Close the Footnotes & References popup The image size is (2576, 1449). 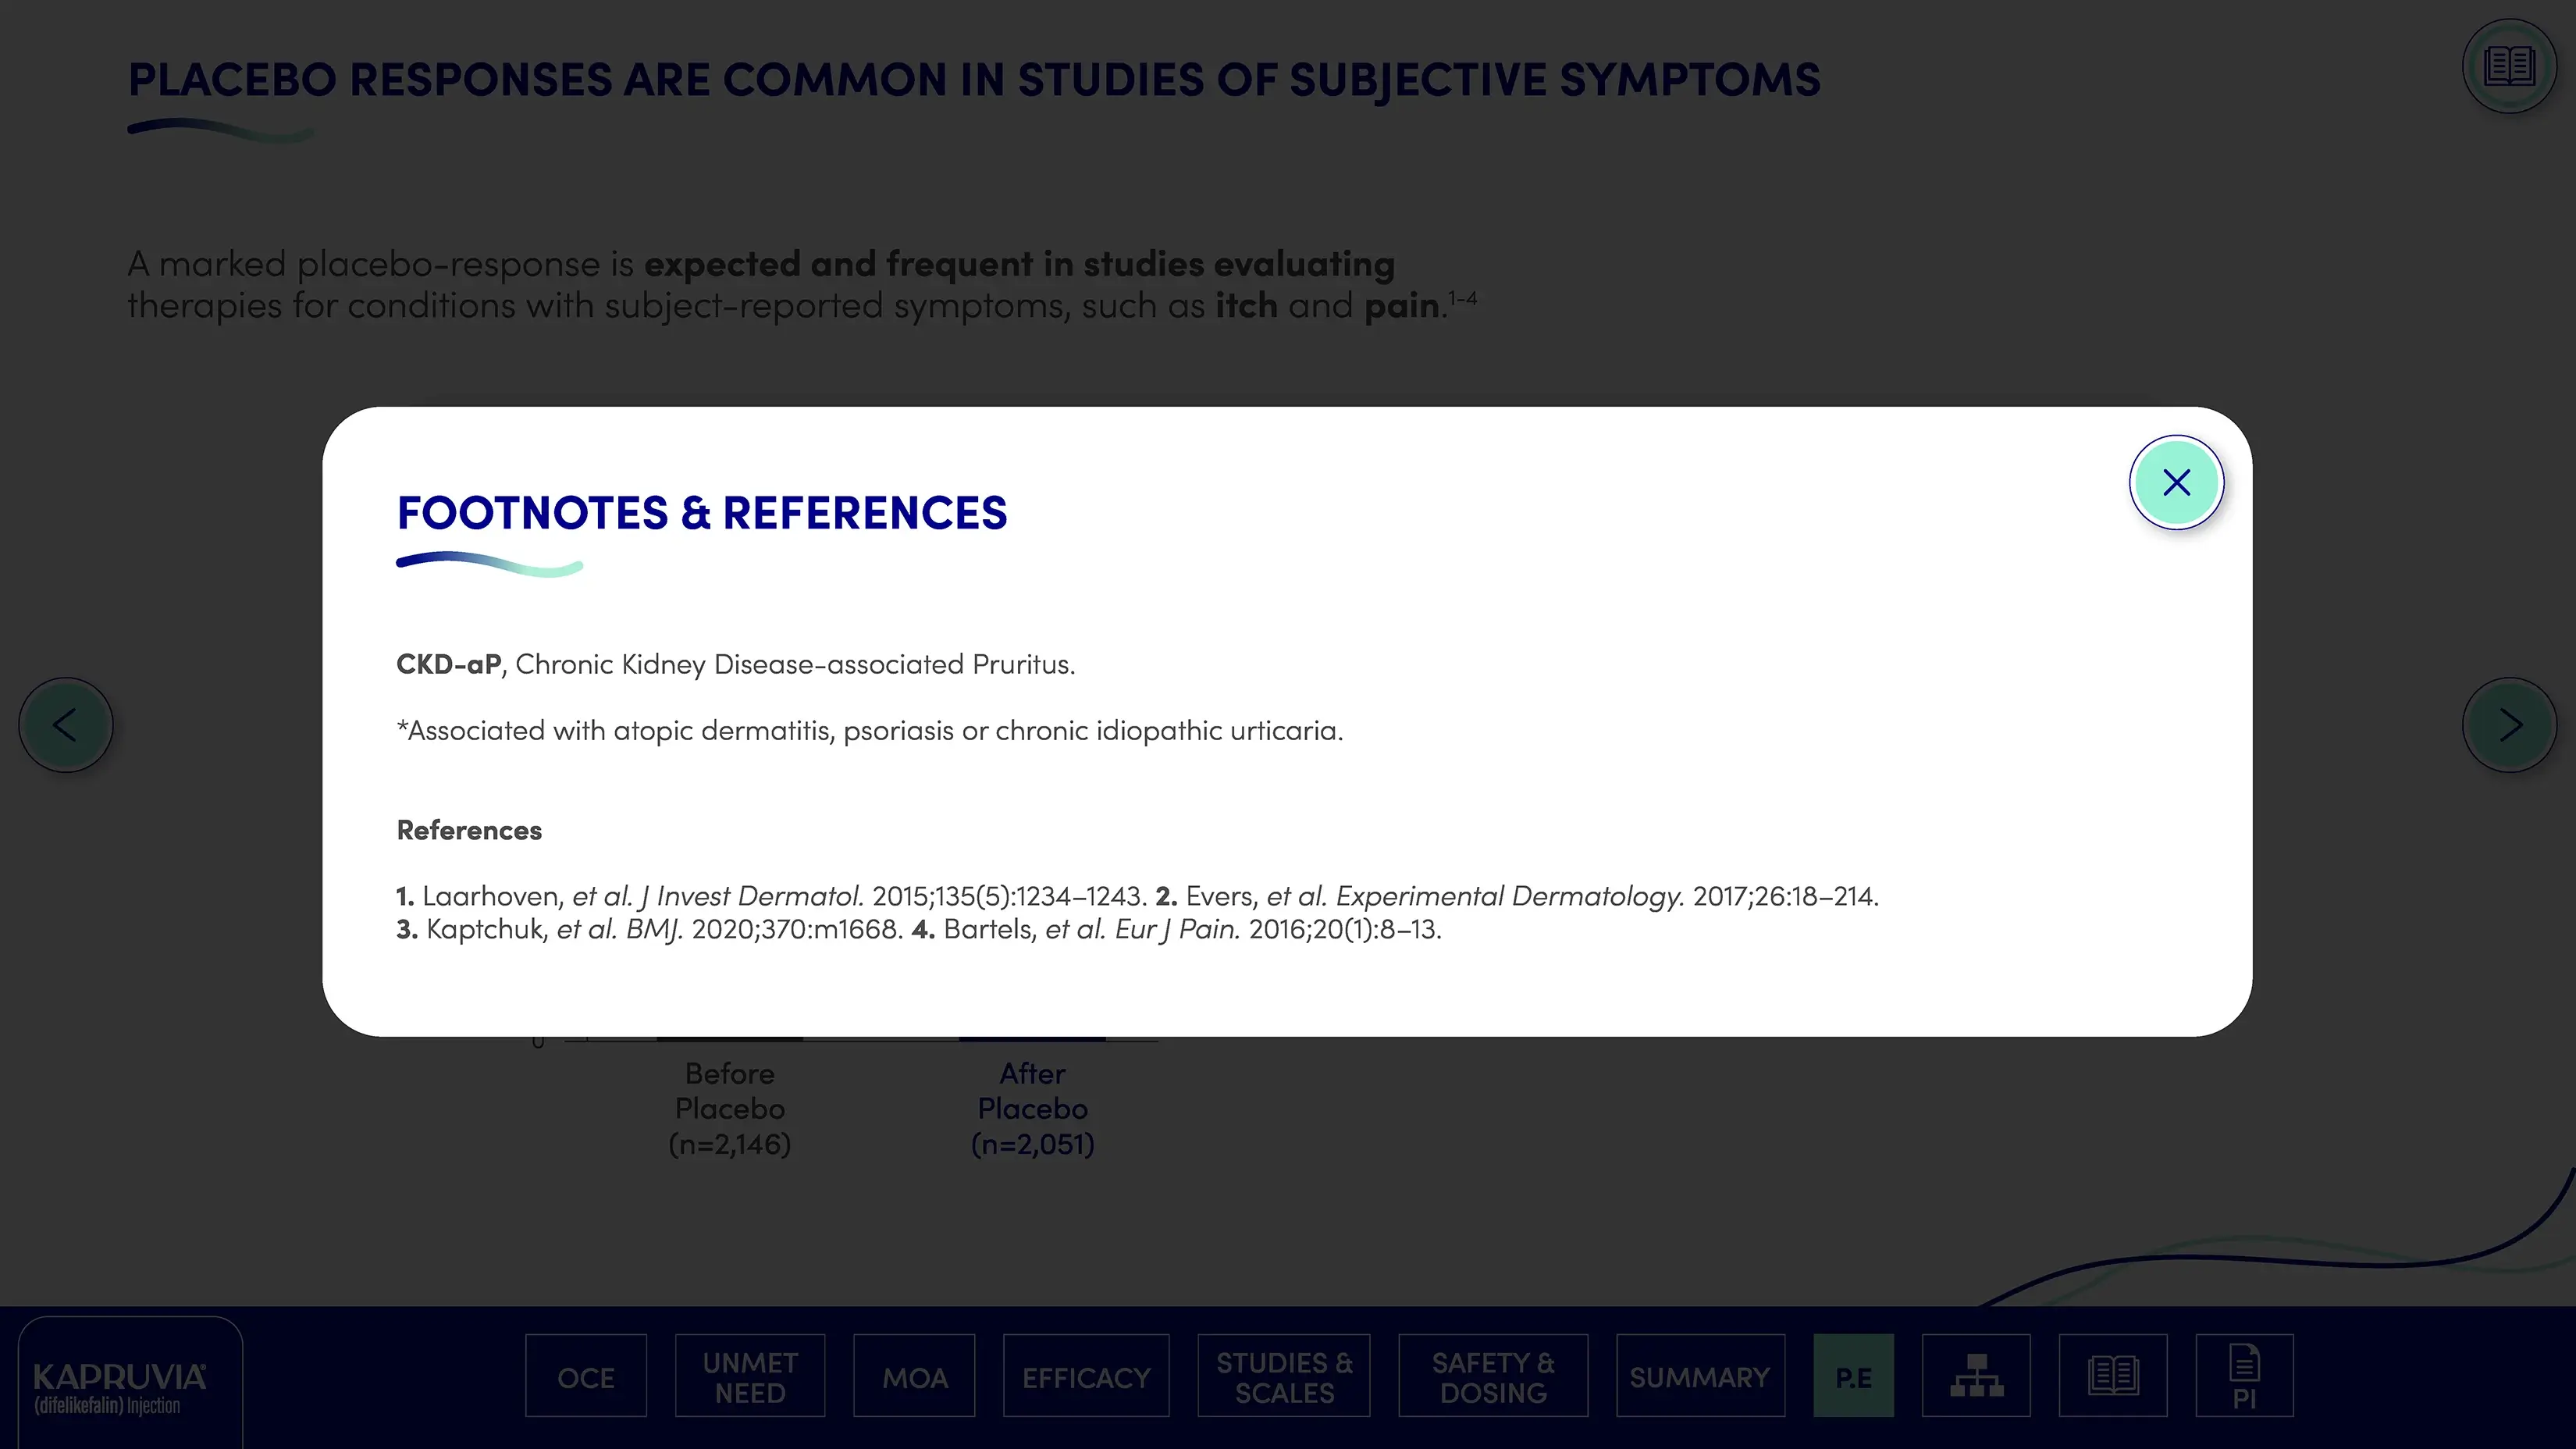[2176, 483]
